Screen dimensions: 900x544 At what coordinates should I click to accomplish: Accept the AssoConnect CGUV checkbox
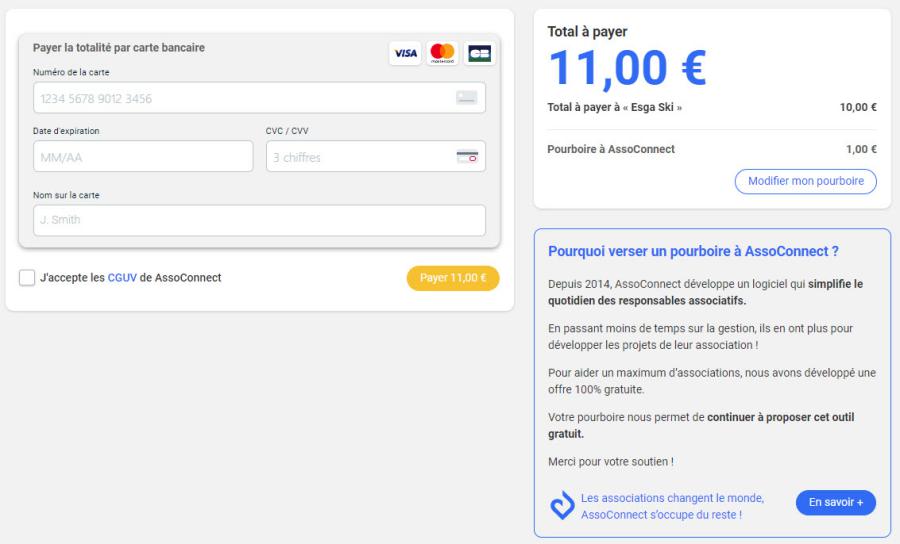(27, 278)
